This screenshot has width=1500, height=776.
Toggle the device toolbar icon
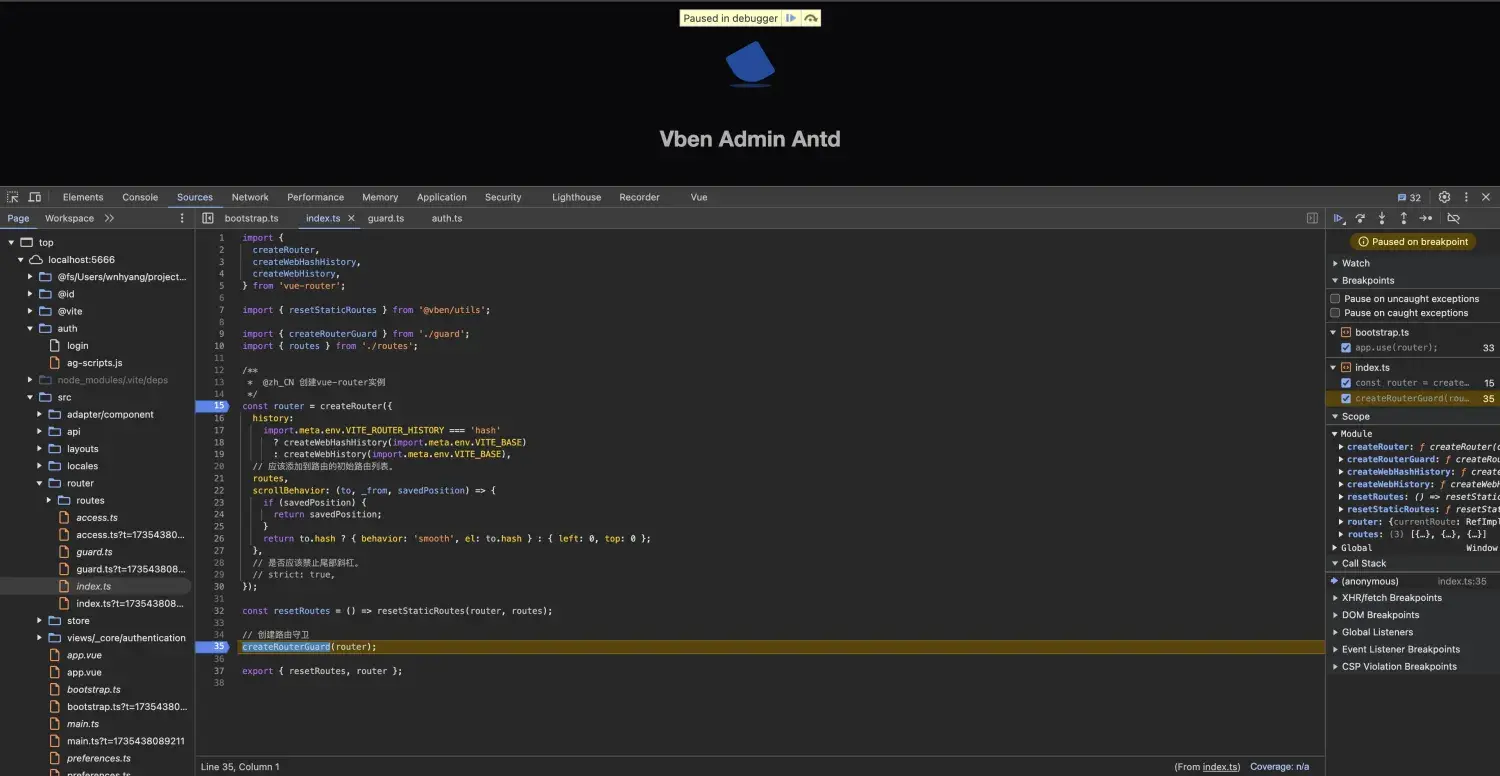pos(35,197)
